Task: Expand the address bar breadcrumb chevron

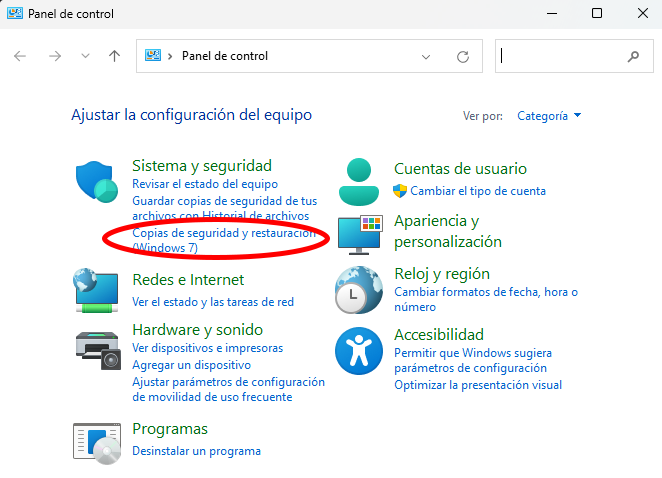Action: pos(170,56)
